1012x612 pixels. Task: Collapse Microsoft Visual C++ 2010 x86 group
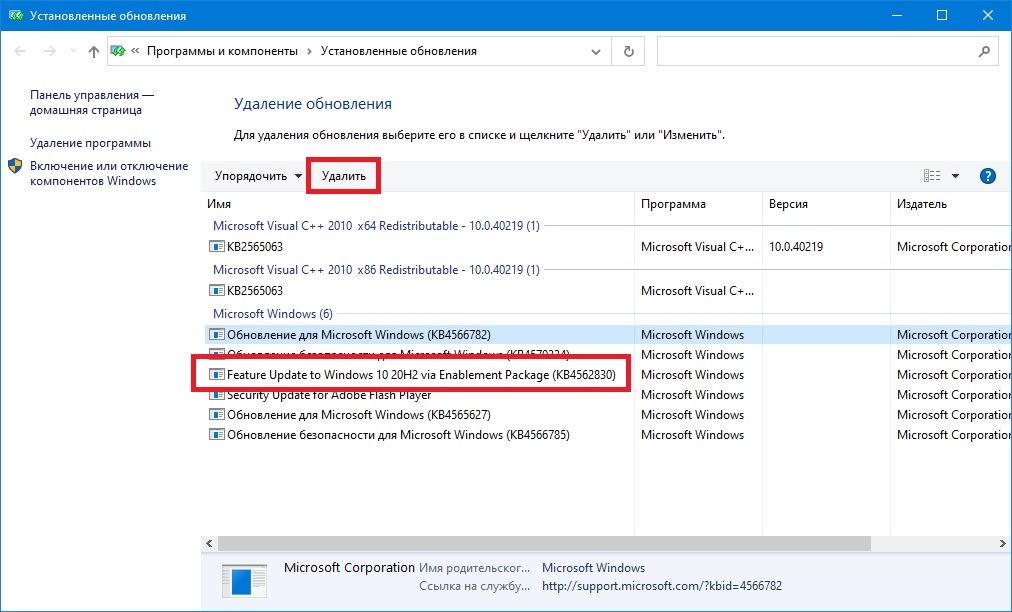pyautogui.click(x=376, y=270)
